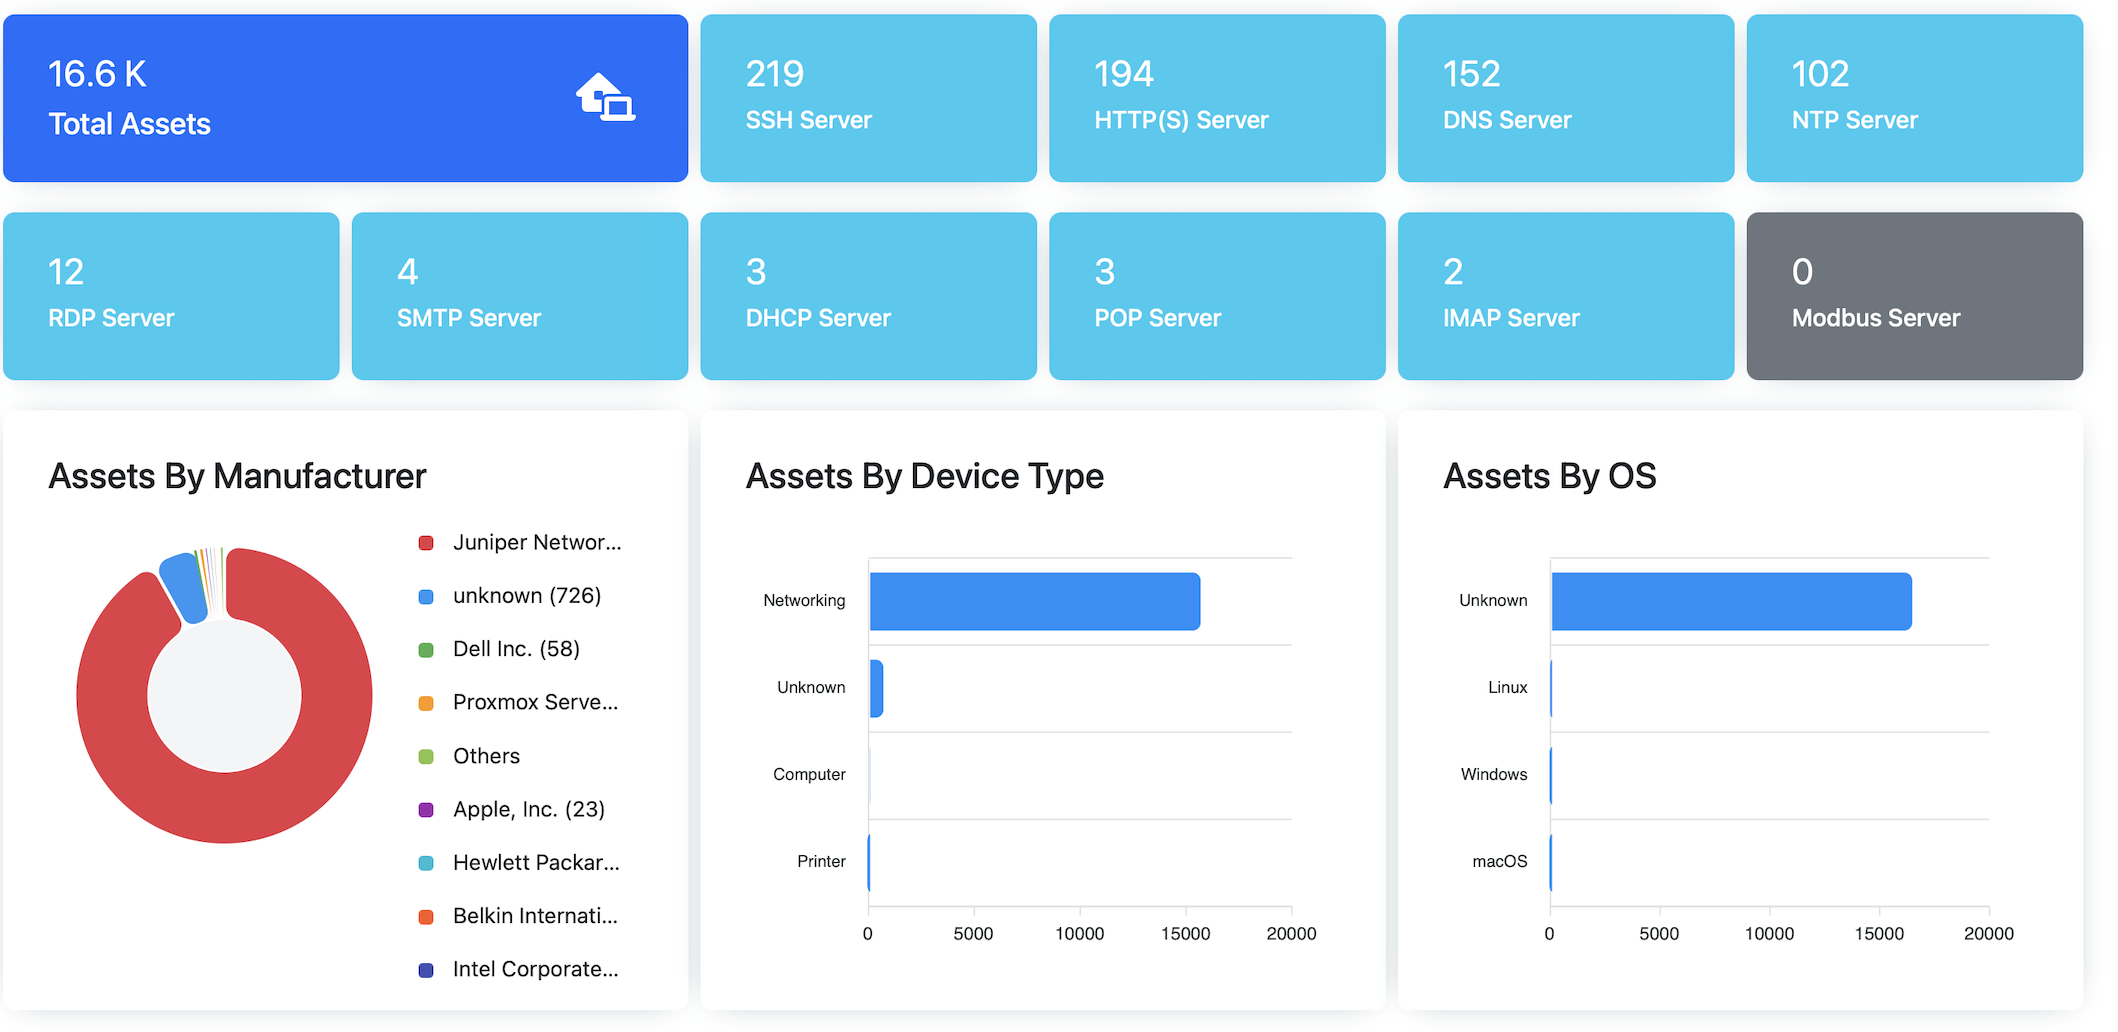Image resolution: width=2118 pixels, height=1032 pixels.
Task: Toggle the Proxmox Server legend entry
Action: click(x=534, y=703)
